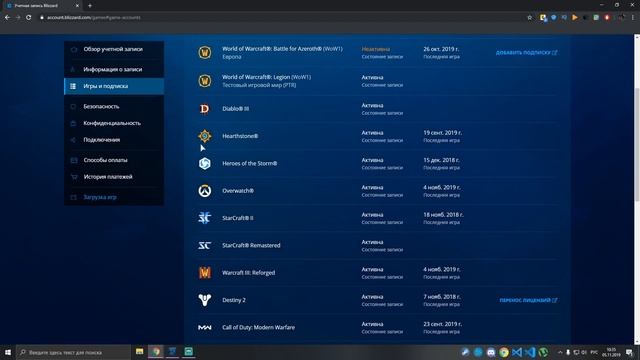Open Информация о записи section
This screenshot has height=360, width=640.
(x=114, y=69)
